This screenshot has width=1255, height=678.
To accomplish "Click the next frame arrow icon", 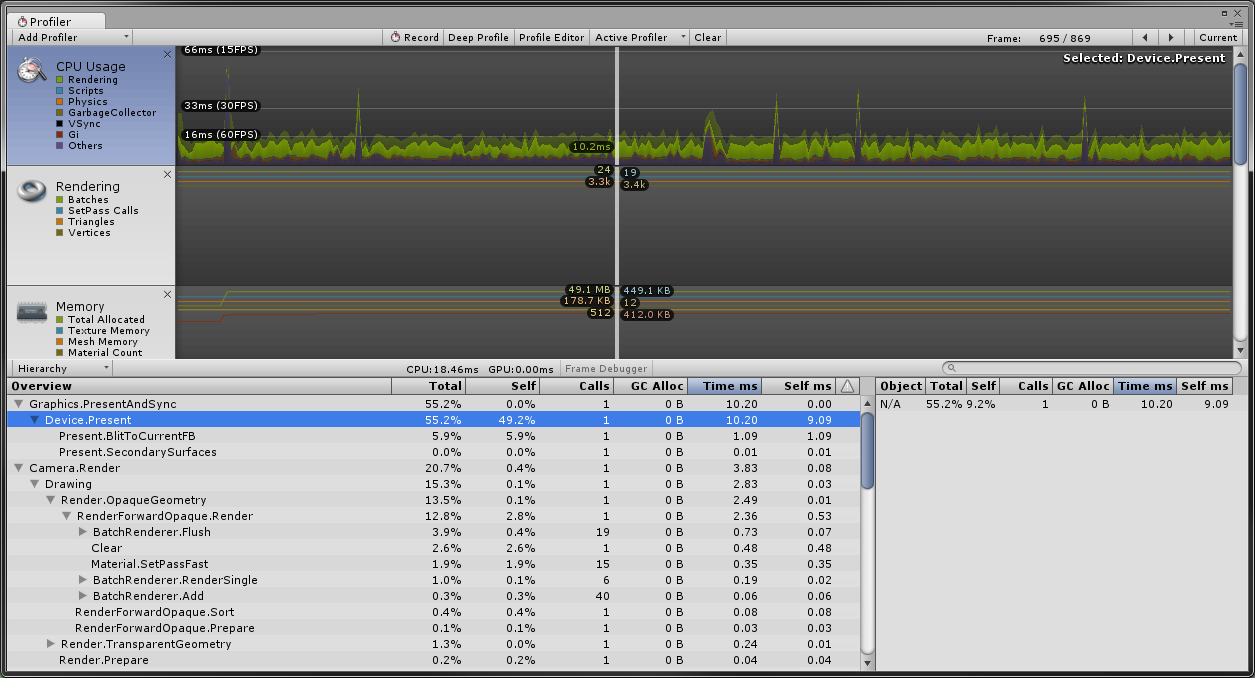I will pos(1169,37).
